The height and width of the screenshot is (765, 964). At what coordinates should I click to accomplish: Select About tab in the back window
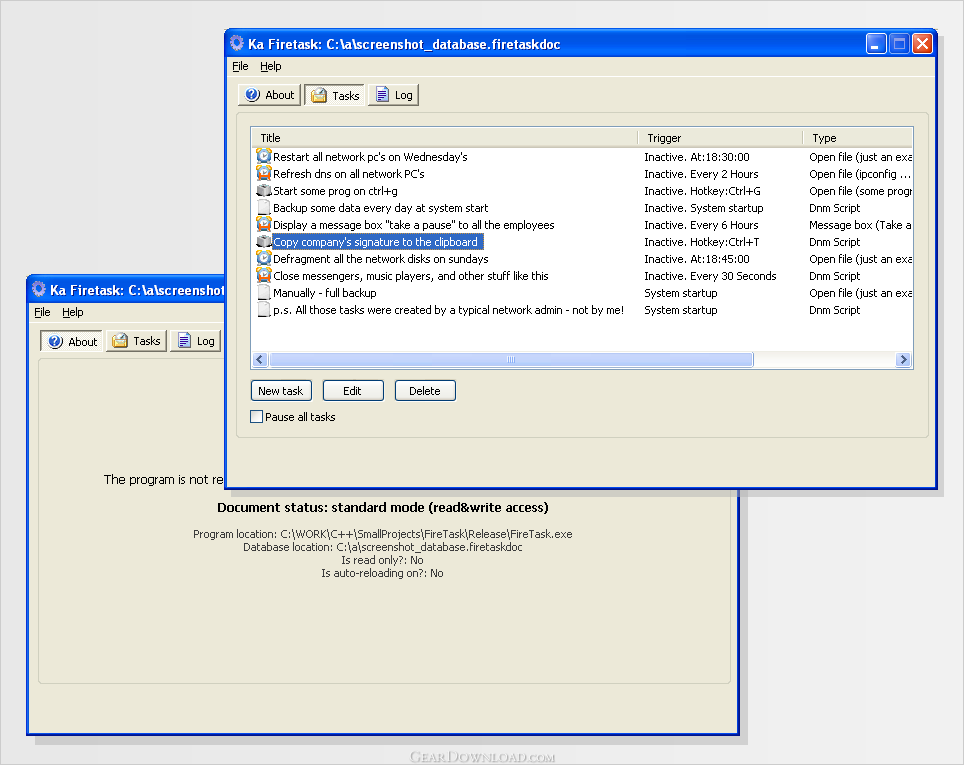coord(72,341)
